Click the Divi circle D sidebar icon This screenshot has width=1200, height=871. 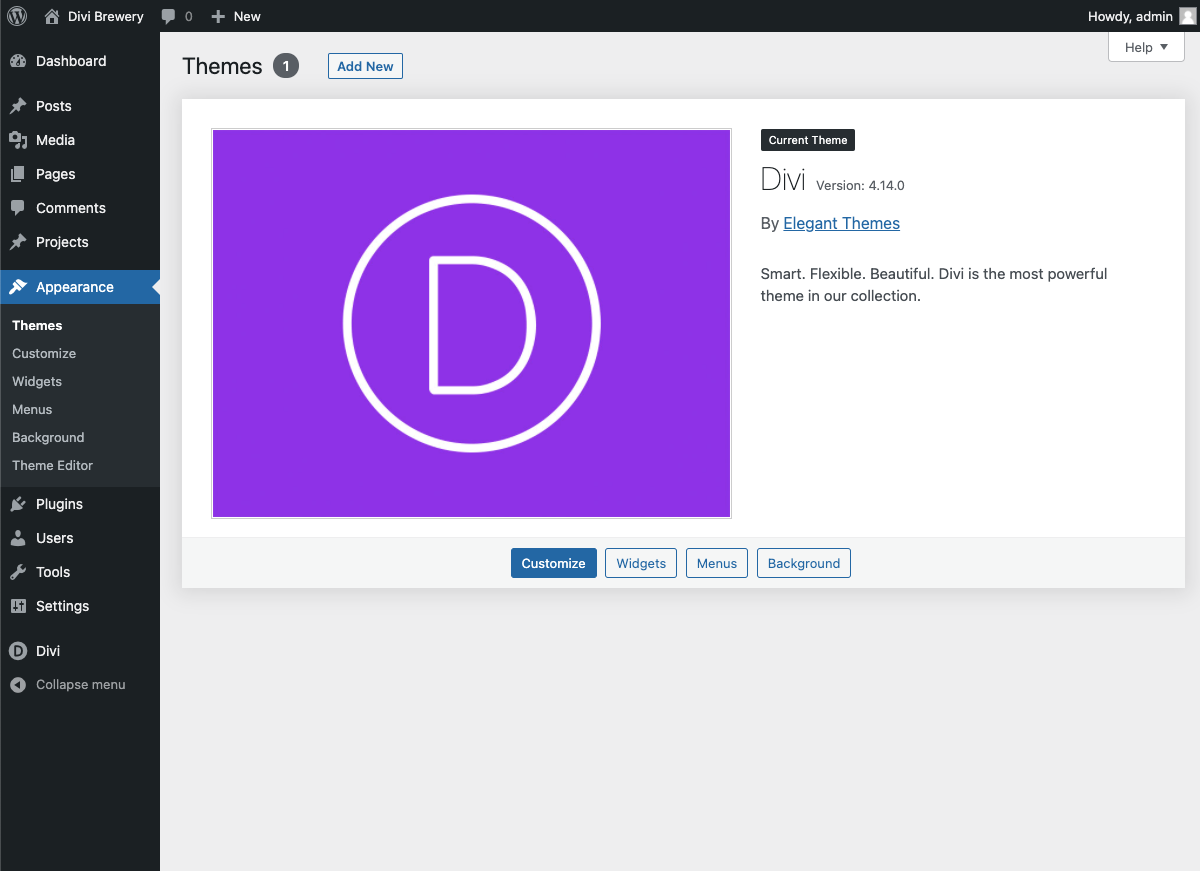tap(18, 651)
